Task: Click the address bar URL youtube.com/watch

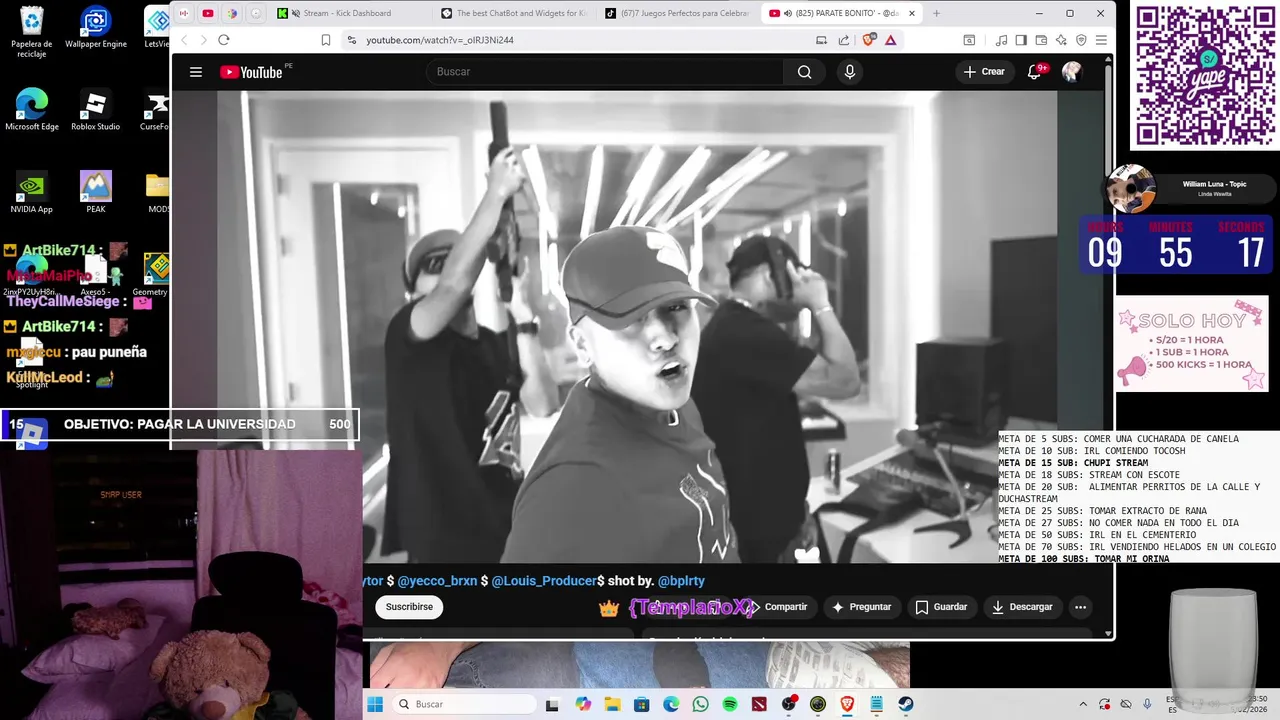Action: click(440, 40)
